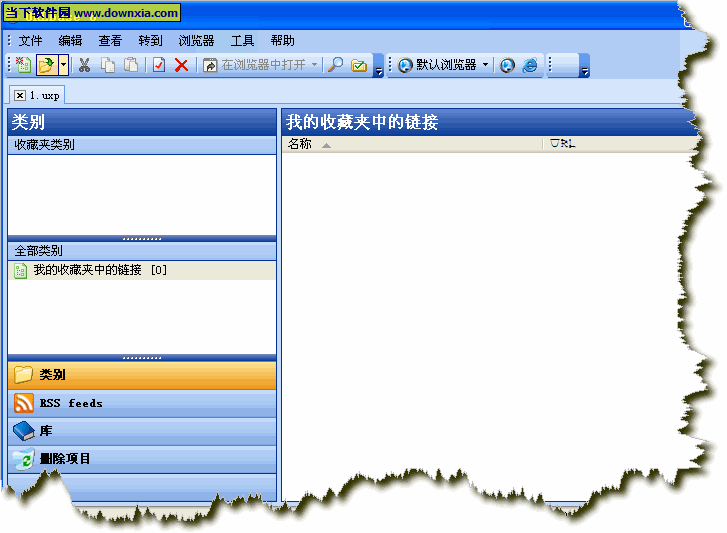The image size is (727, 533).
Task: Close the 1.uxp tab with its X box
Action: tap(20, 94)
